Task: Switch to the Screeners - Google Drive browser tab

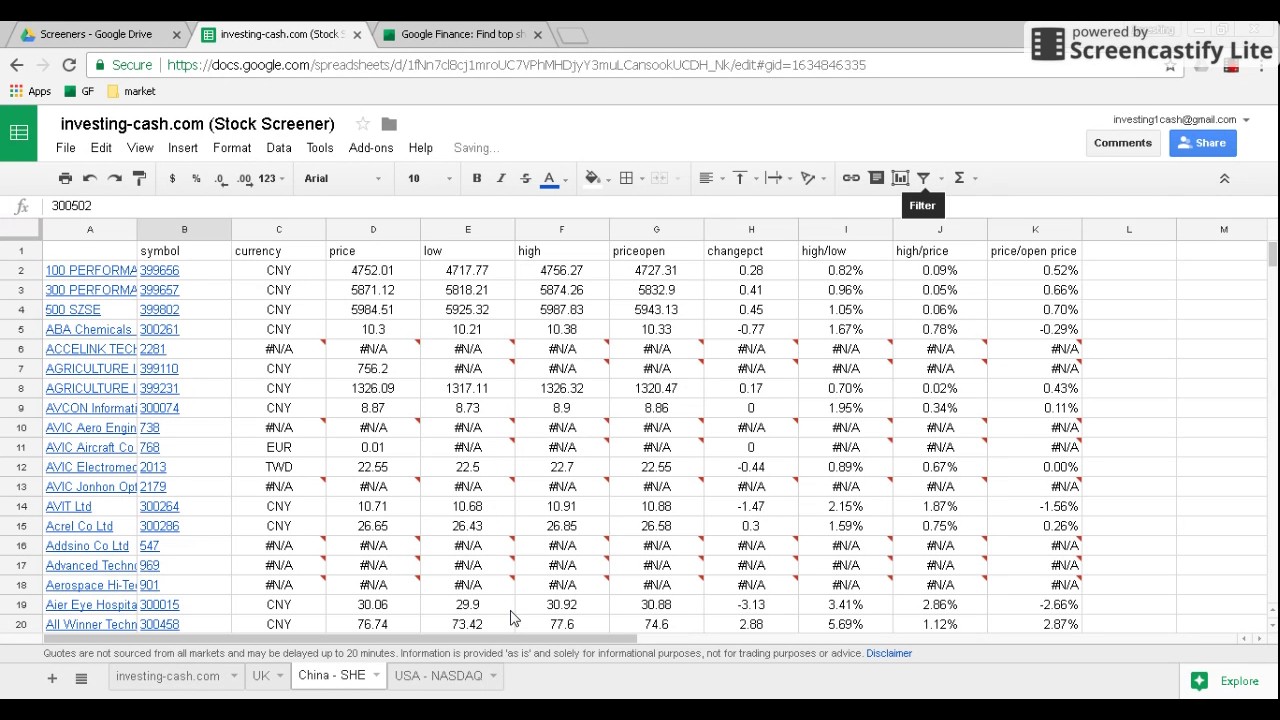Action: point(96,34)
